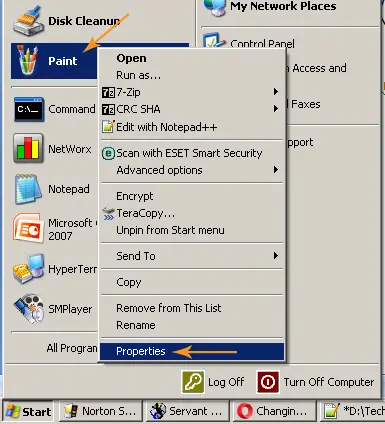
Task: Click the Microsoft PowerPoint 2007 icon
Action: point(28,229)
